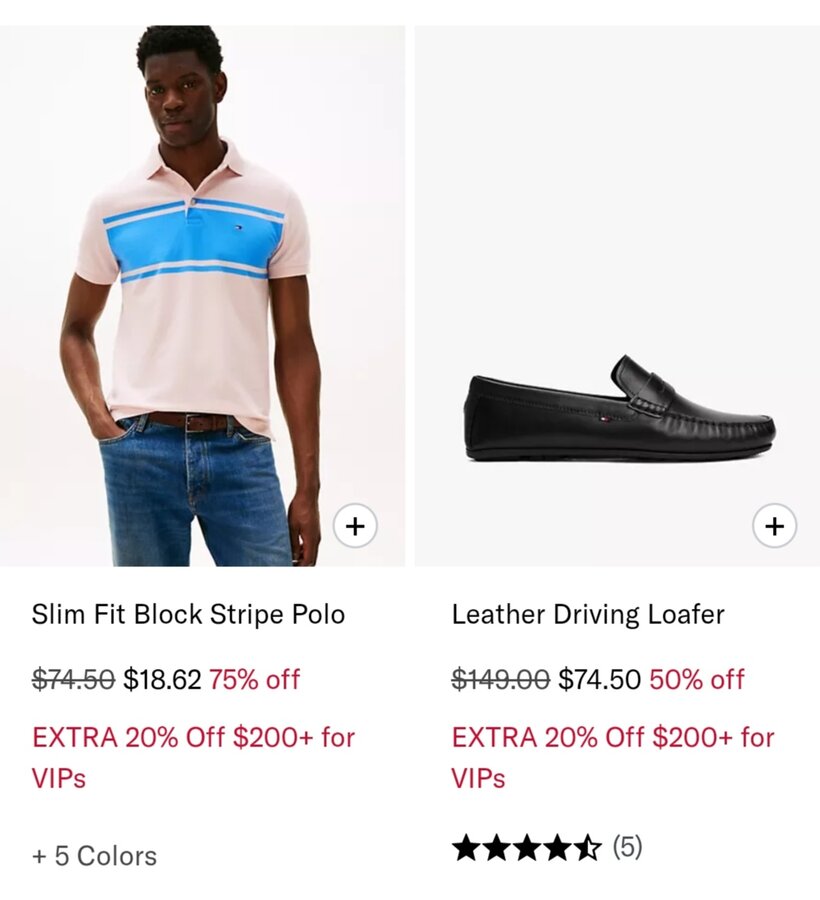820x900 pixels.
Task: Click the $18.62 sale price
Action: (162, 680)
